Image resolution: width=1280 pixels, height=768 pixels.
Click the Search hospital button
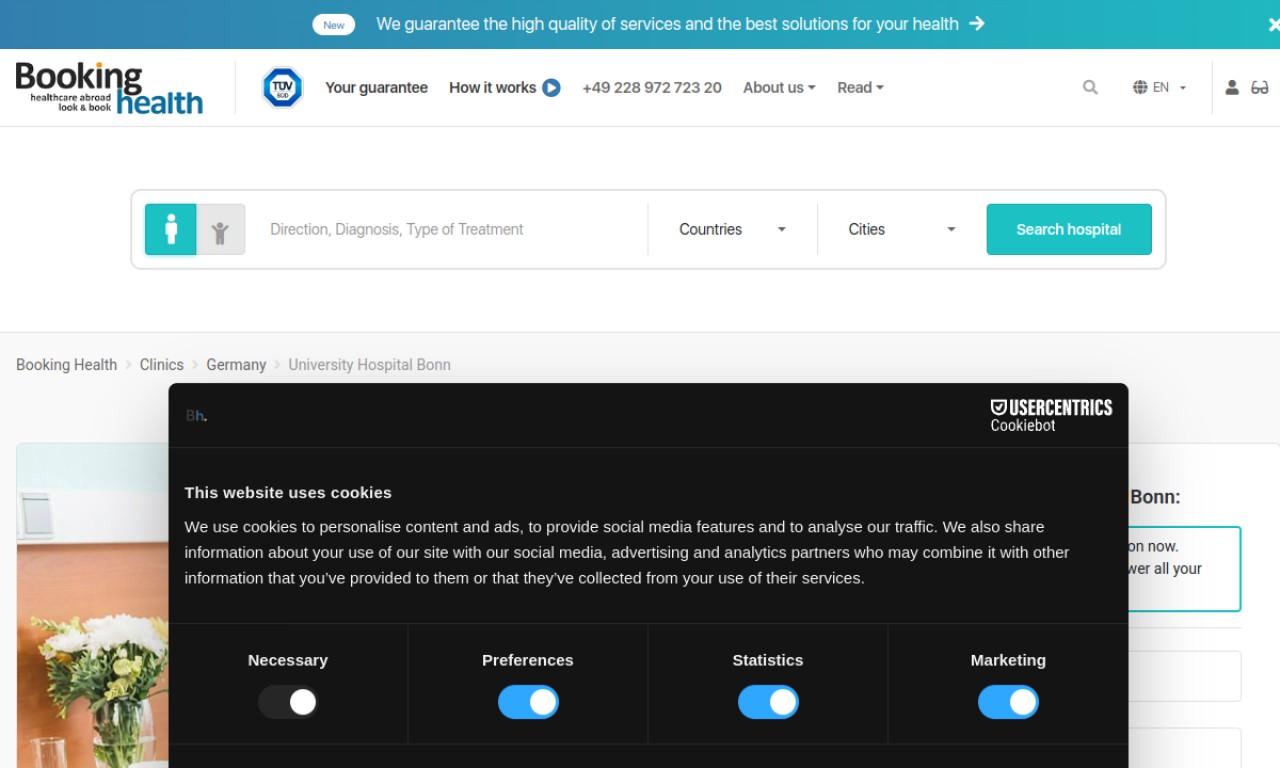1069,229
